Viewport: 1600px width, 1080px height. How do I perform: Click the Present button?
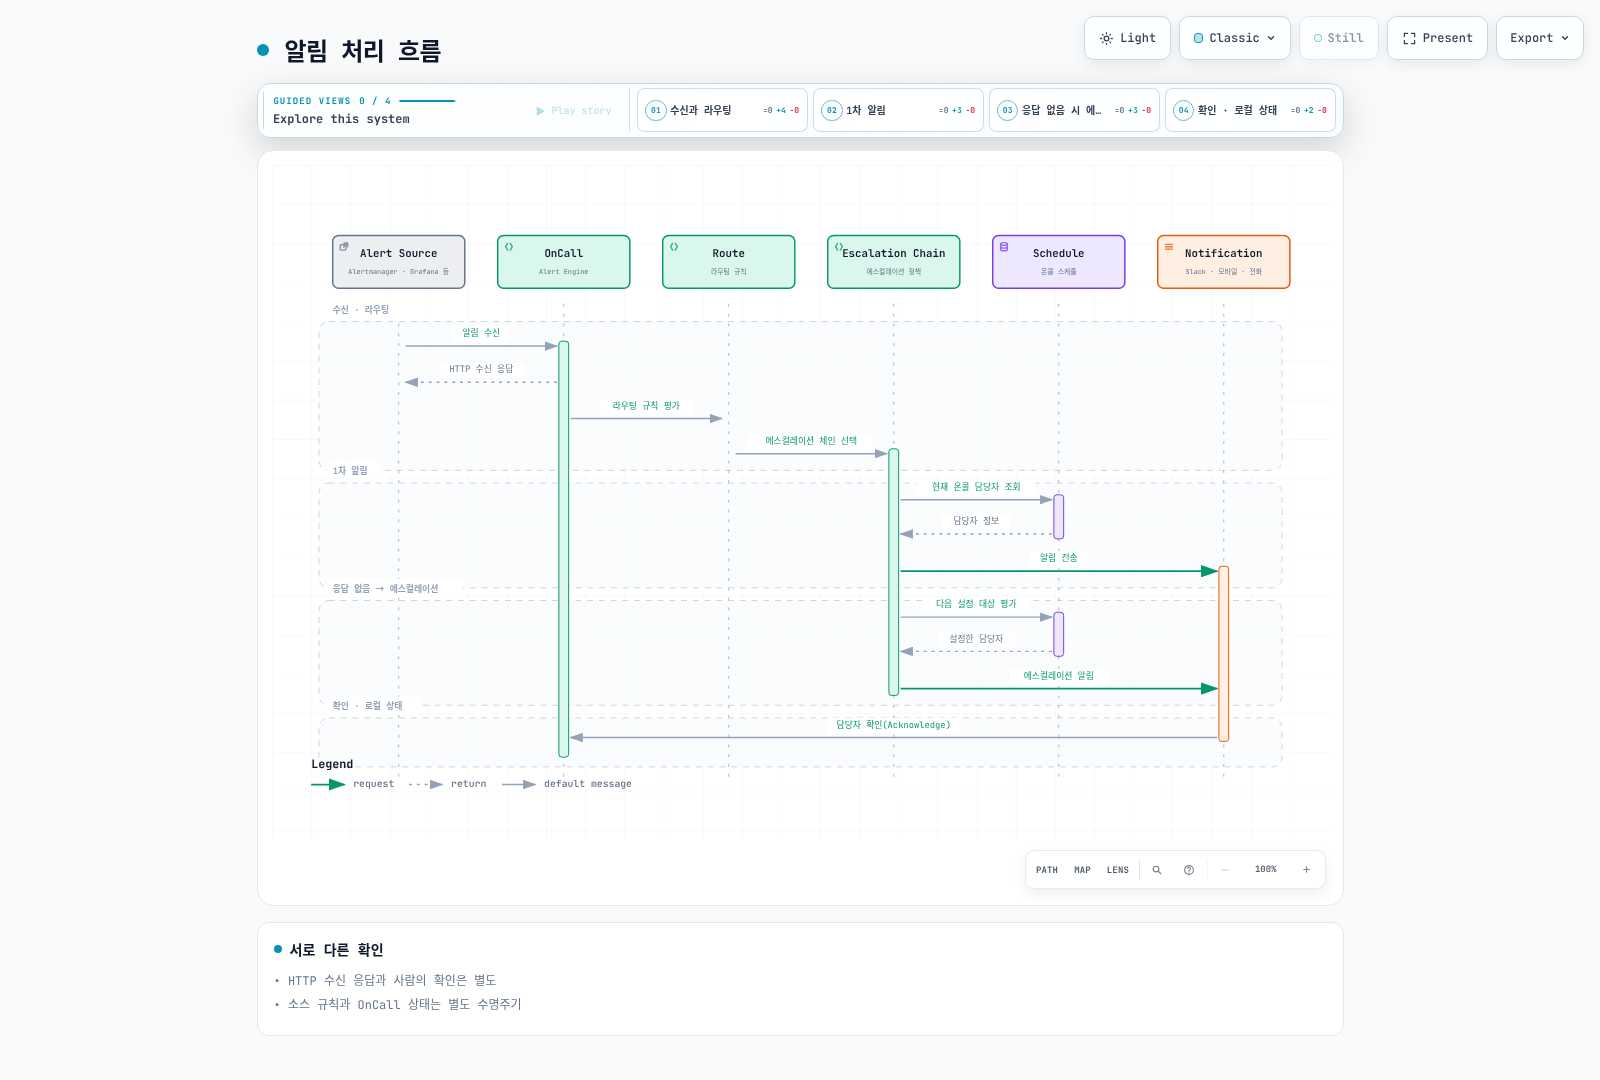(x=1437, y=38)
